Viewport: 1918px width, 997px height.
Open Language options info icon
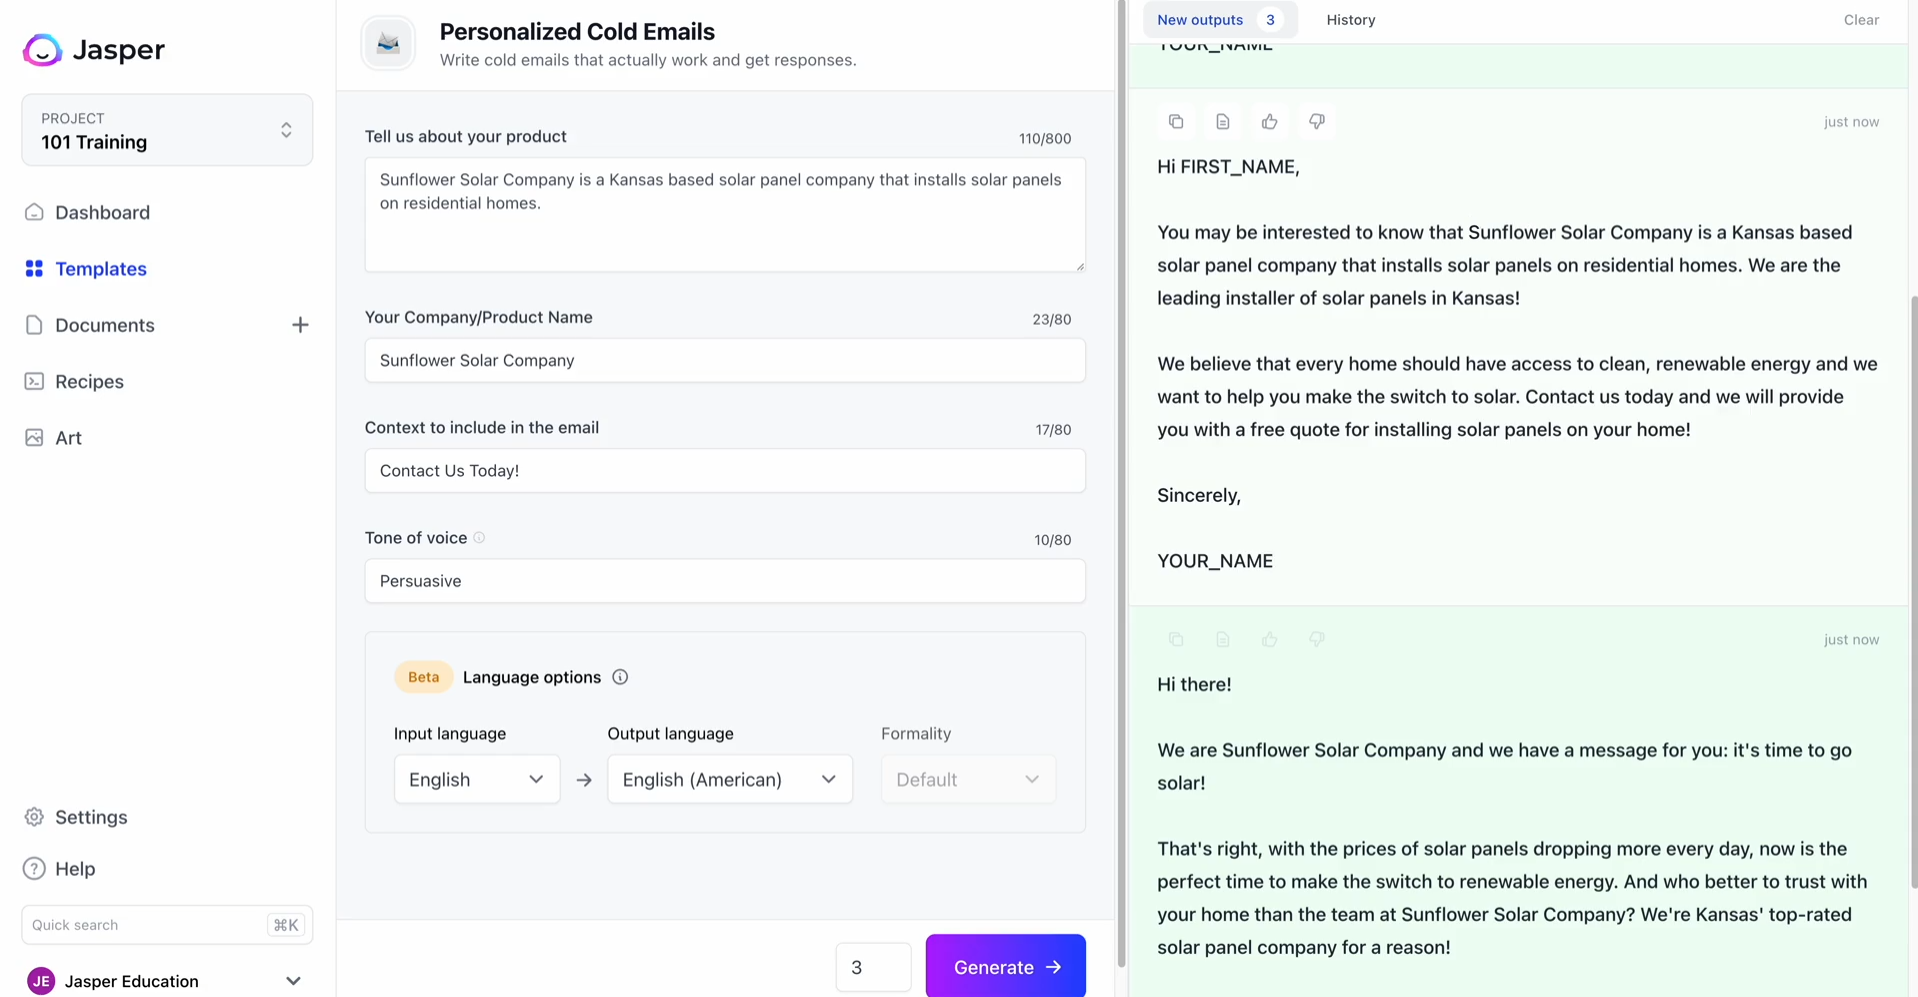[x=620, y=677]
